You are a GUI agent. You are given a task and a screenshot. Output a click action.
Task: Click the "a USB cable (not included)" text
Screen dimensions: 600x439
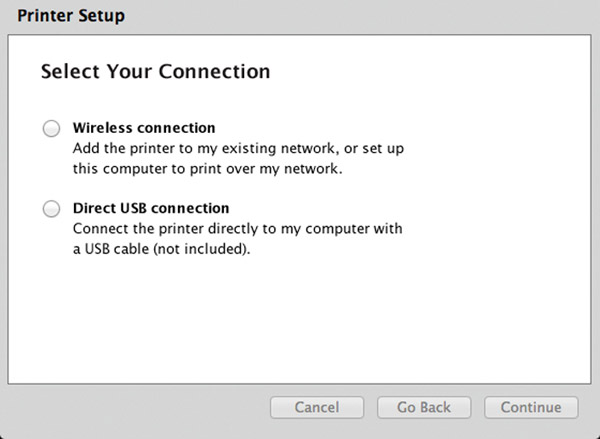tap(161, 249)
